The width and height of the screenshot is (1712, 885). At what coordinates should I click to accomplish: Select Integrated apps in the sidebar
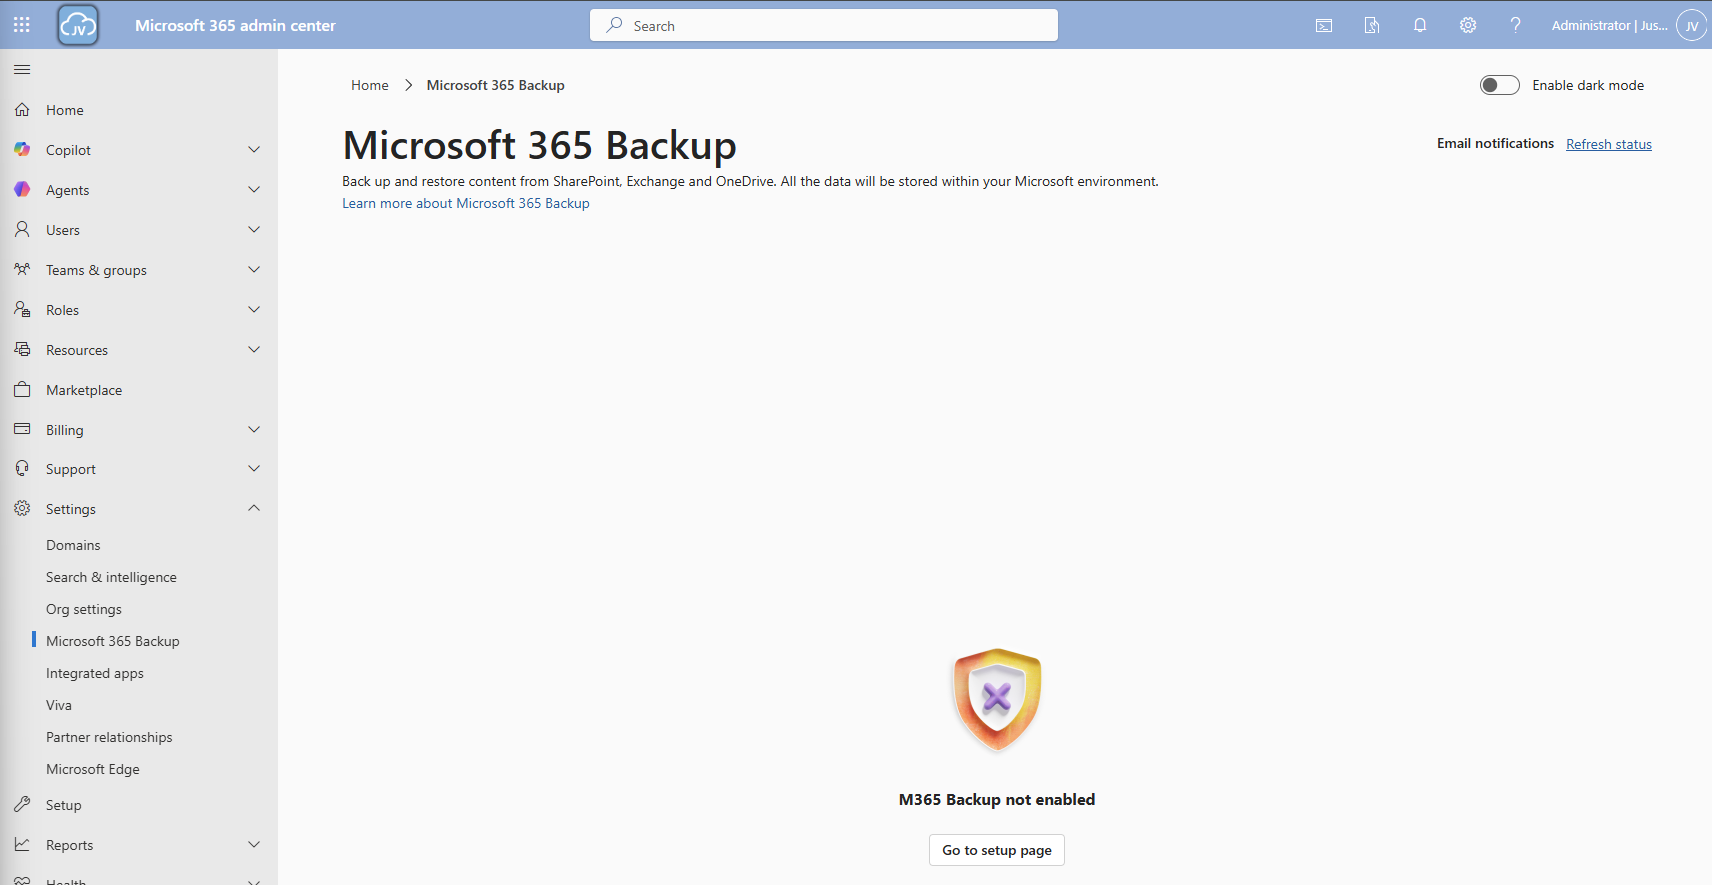[x=95, y=673]
